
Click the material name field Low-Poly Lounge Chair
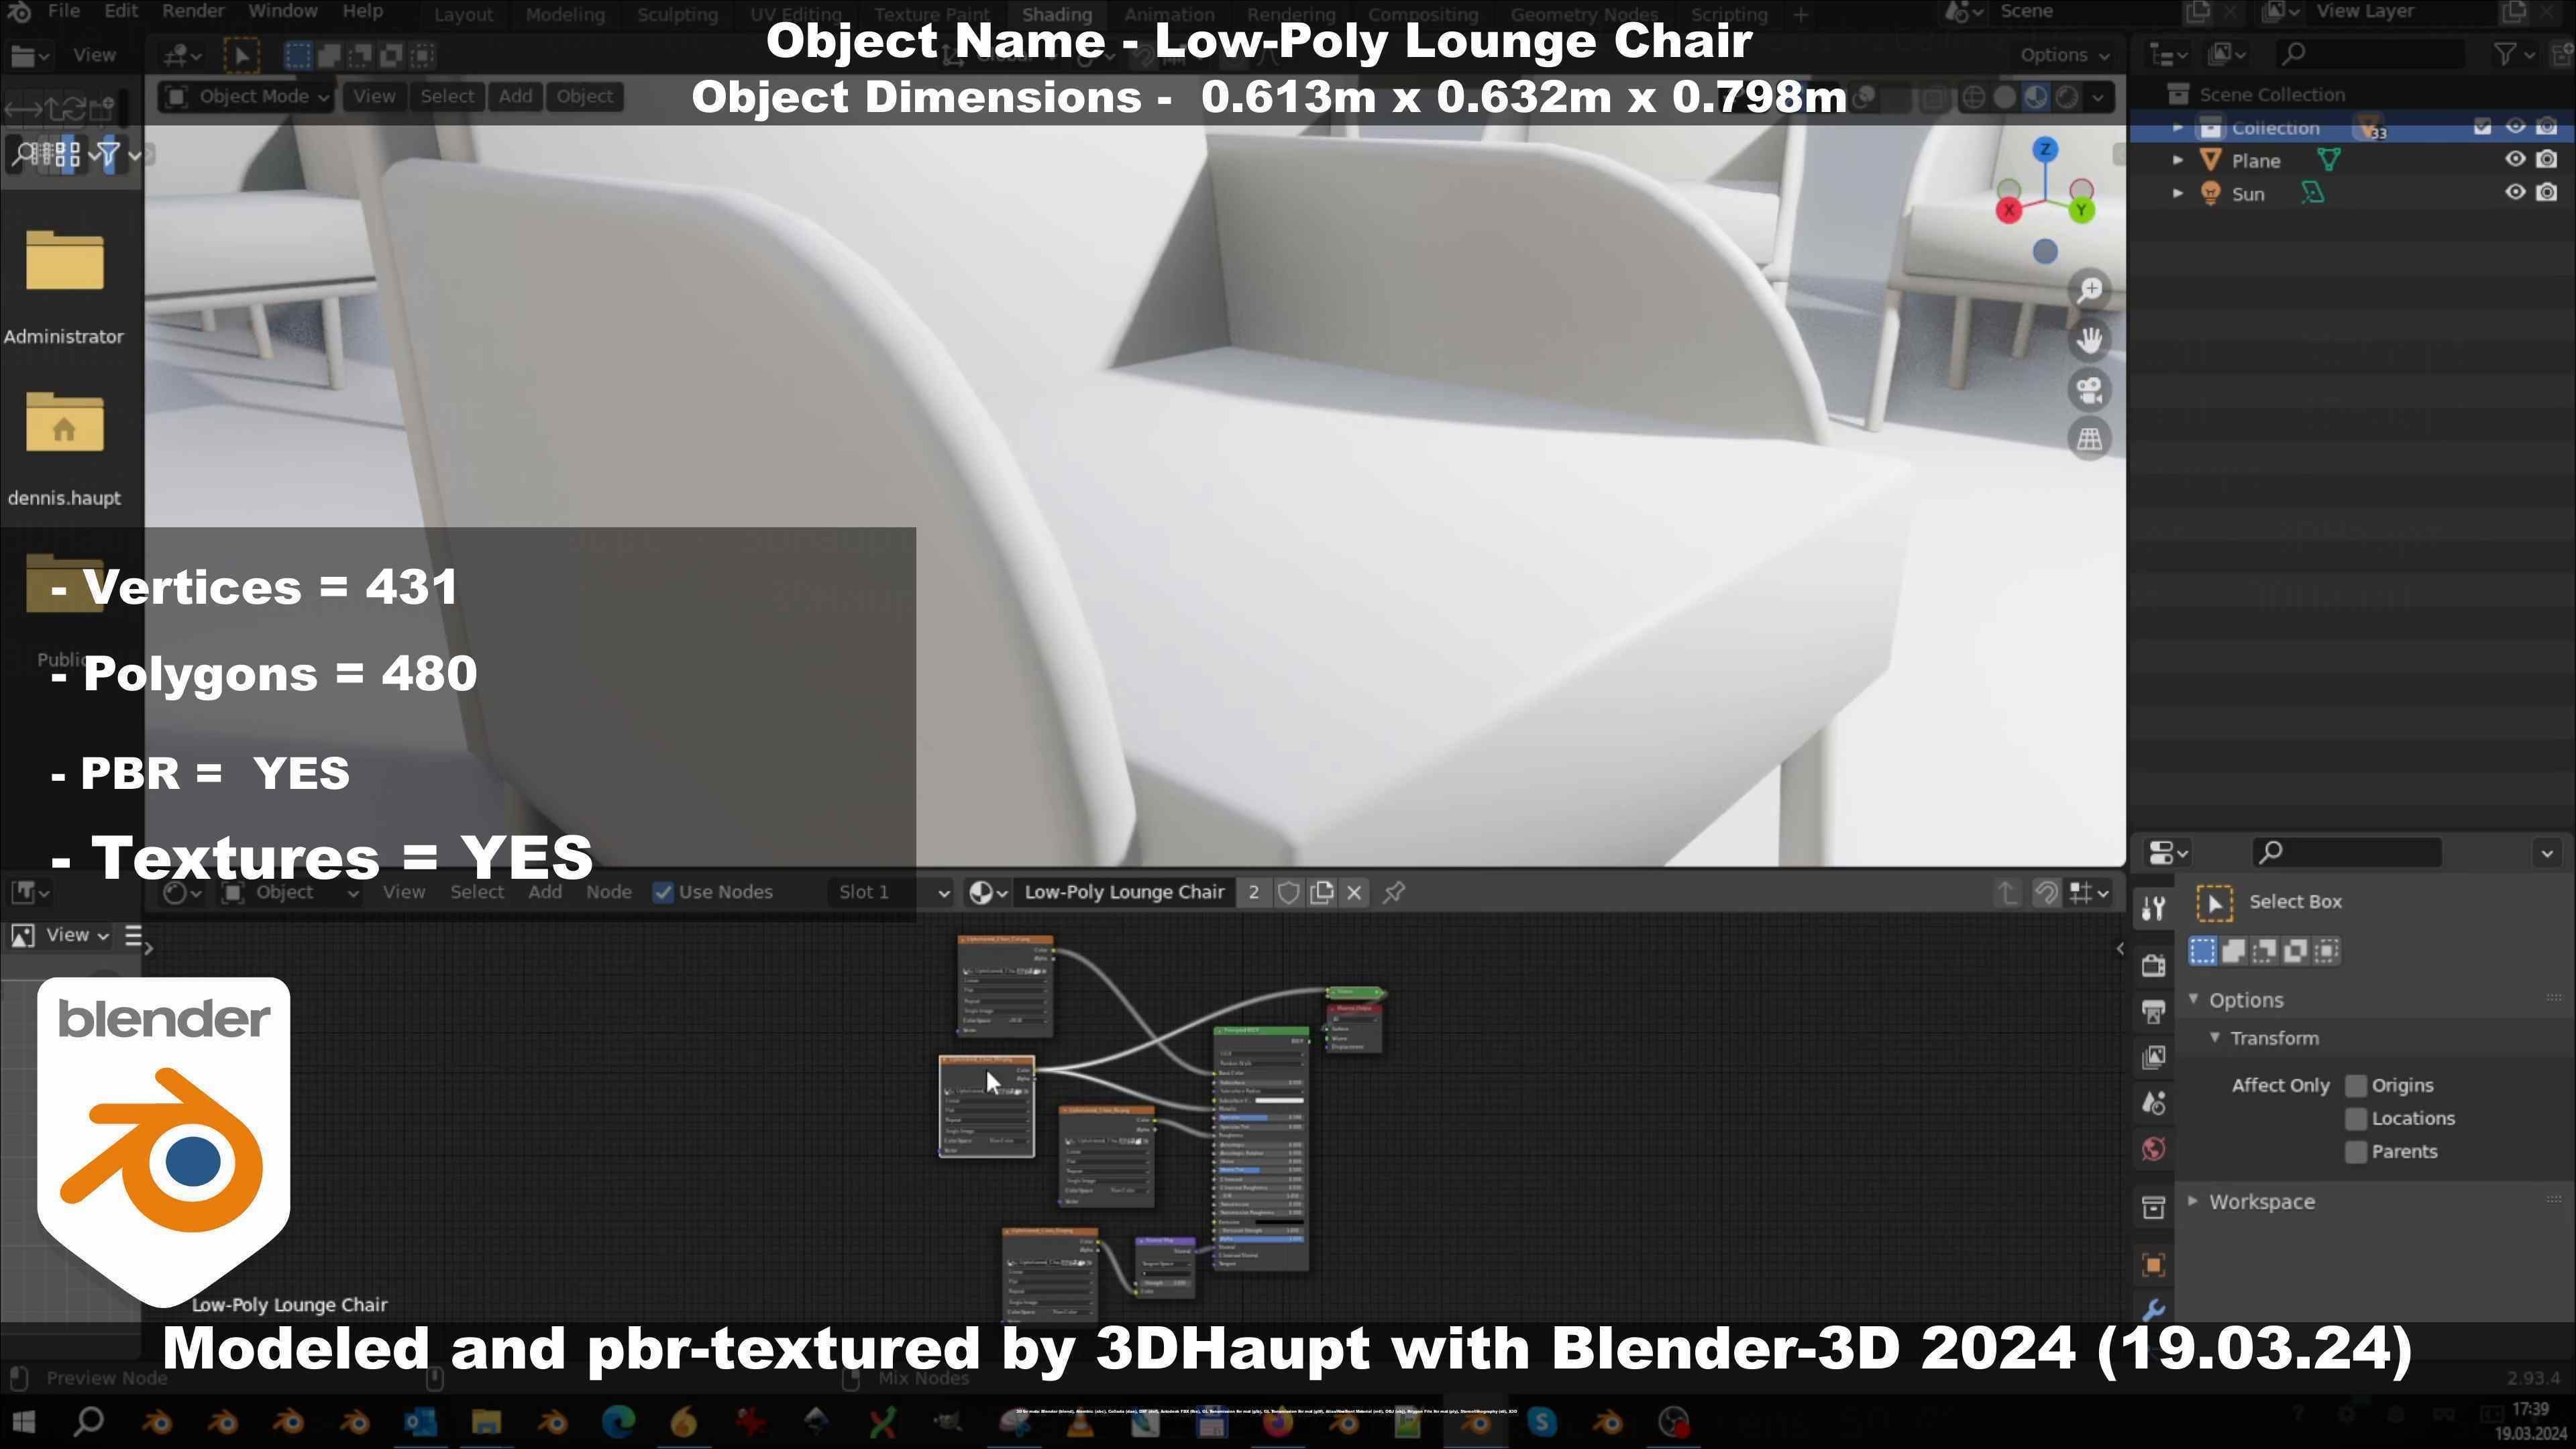click(1124, 892)
